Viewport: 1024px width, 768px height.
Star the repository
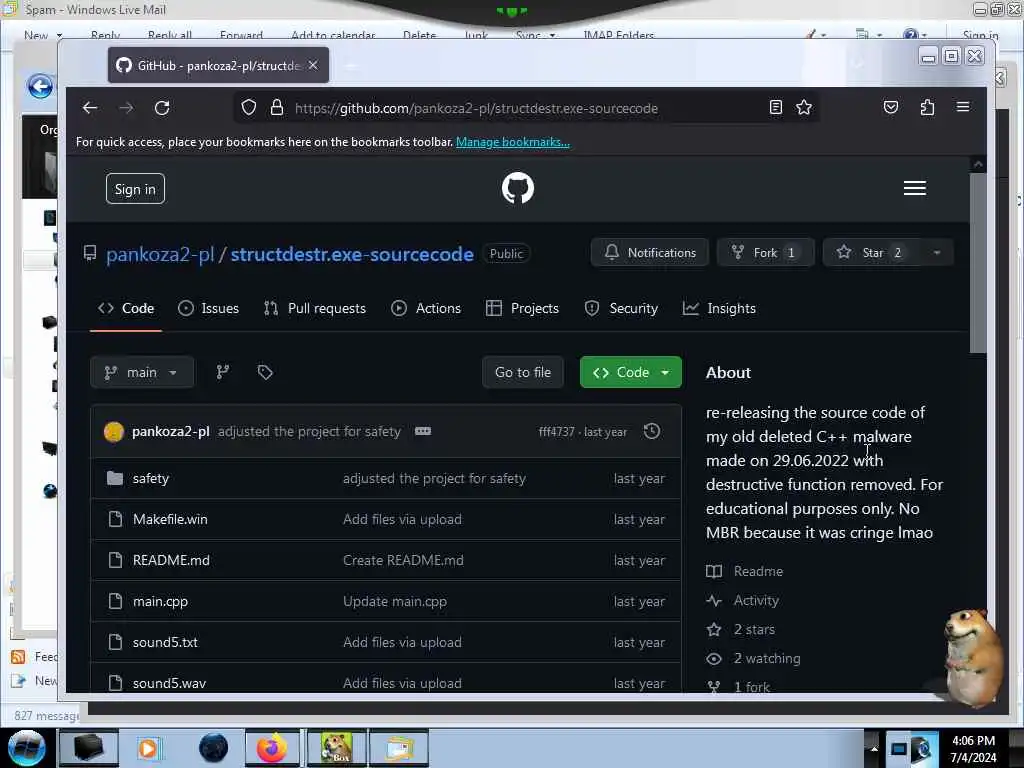(x=872, y=253)
